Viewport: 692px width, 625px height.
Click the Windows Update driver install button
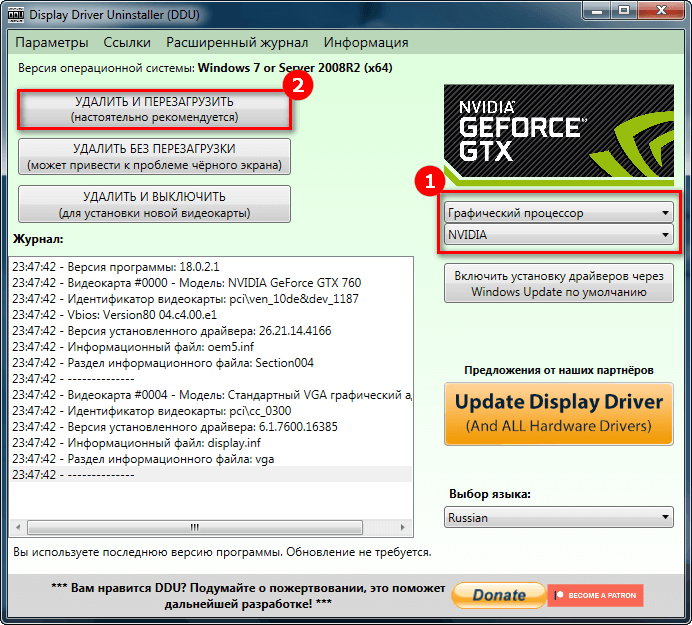559,283
